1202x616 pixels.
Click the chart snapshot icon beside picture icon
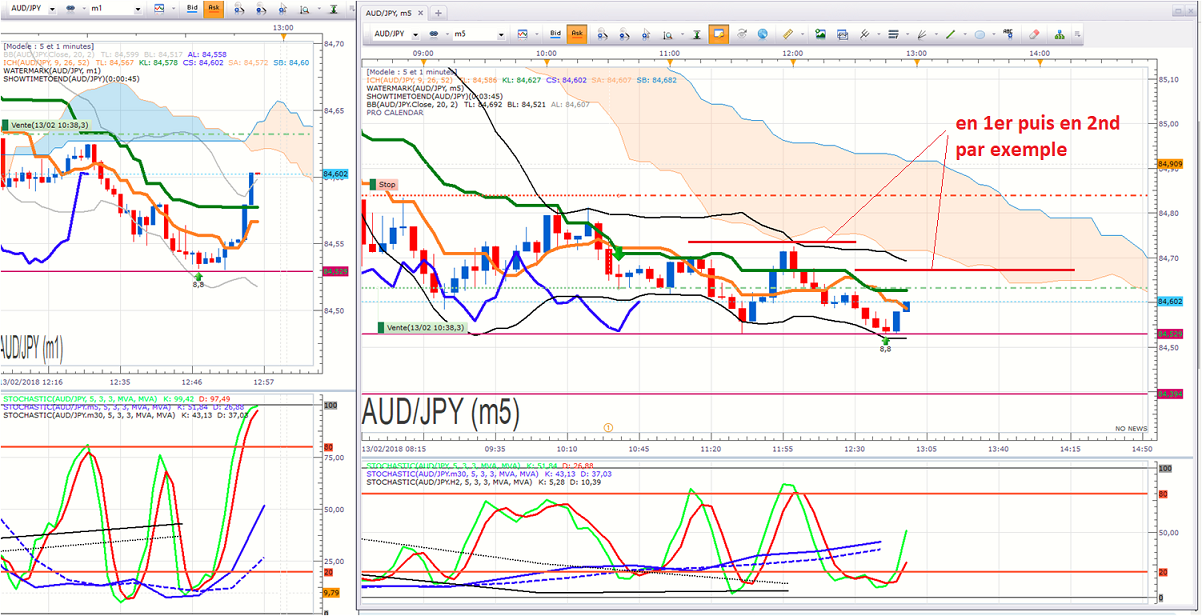[842, 34]
